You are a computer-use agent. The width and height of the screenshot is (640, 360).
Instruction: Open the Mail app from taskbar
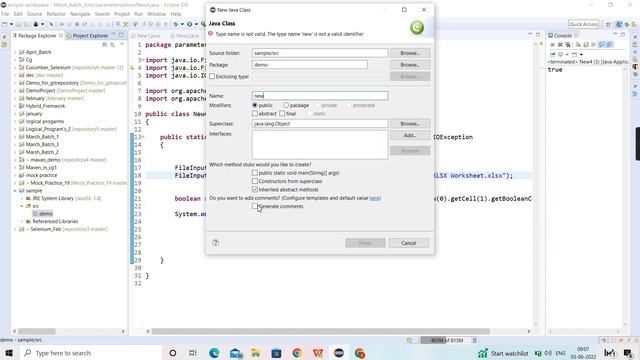236,353
